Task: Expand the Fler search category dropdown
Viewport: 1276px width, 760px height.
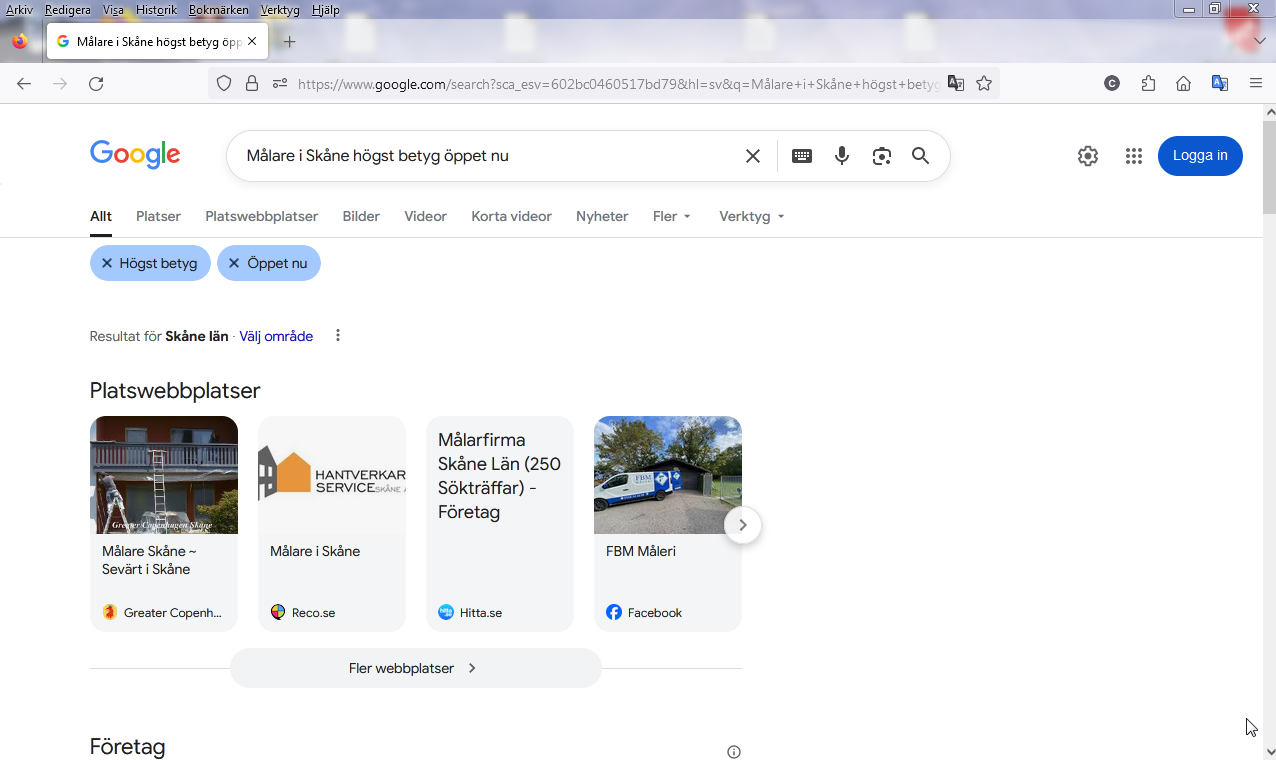Action: pos(672,216)
